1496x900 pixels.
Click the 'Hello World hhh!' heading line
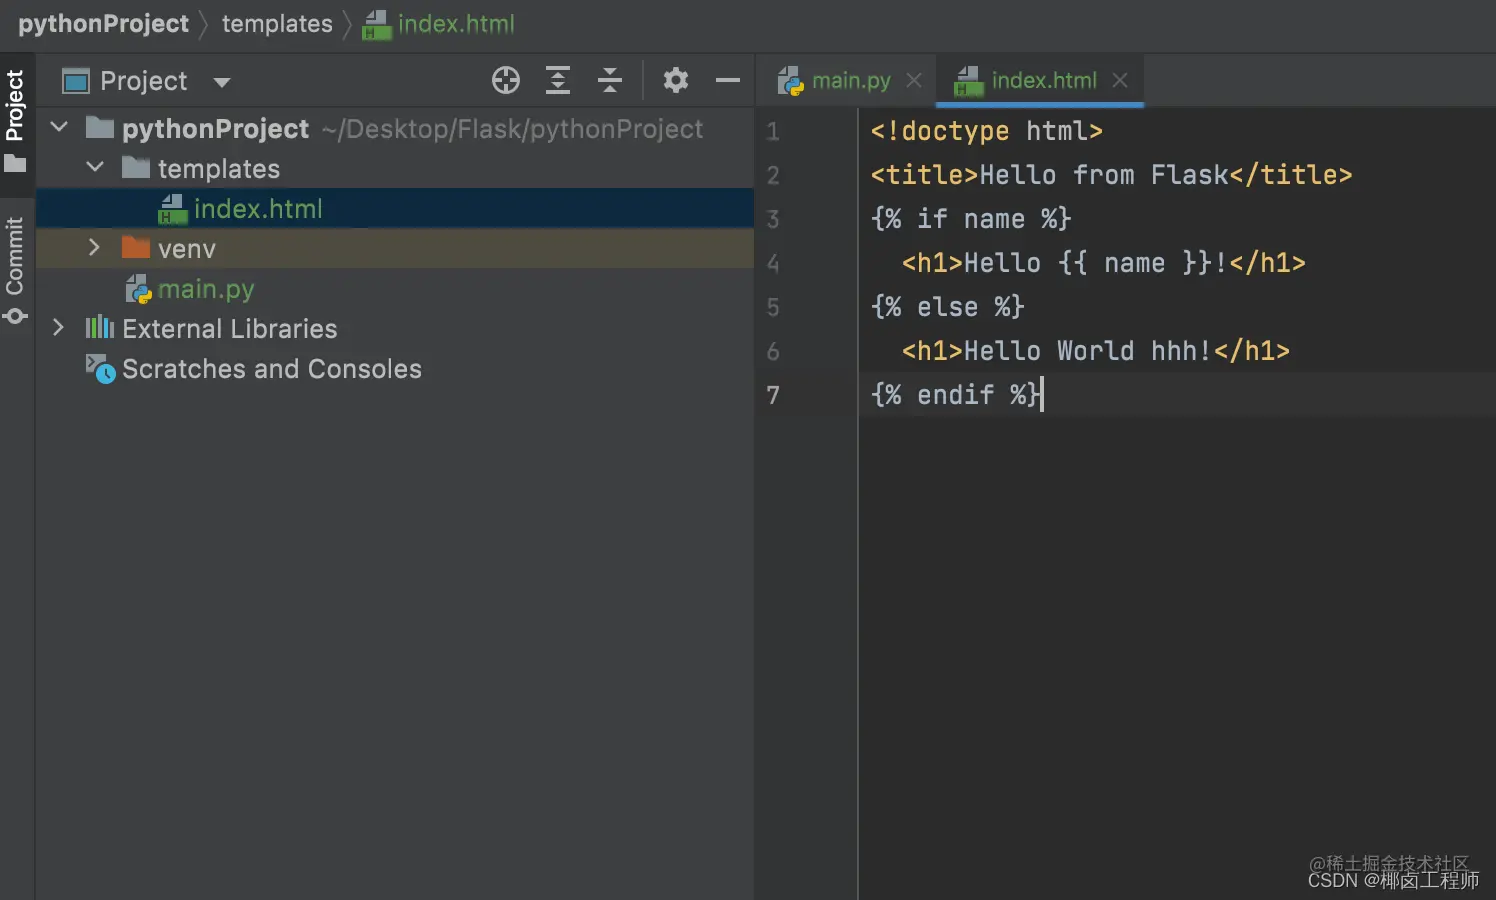point(1096,351)
